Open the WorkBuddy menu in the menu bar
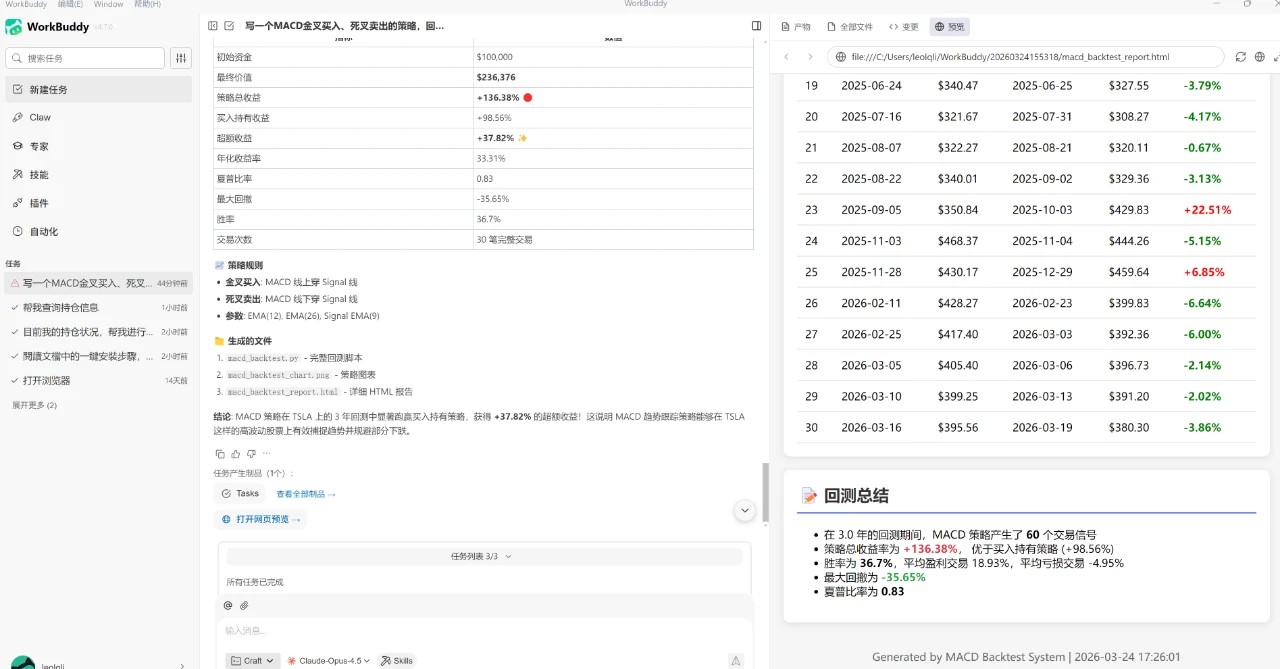Image resolution: width=1280 pixels, height=669 pixels. (26, 4)
